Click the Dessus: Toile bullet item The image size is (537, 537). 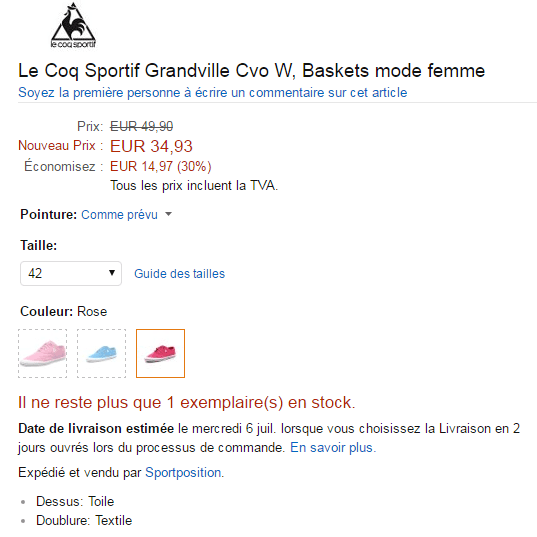(x=75, y=501)
